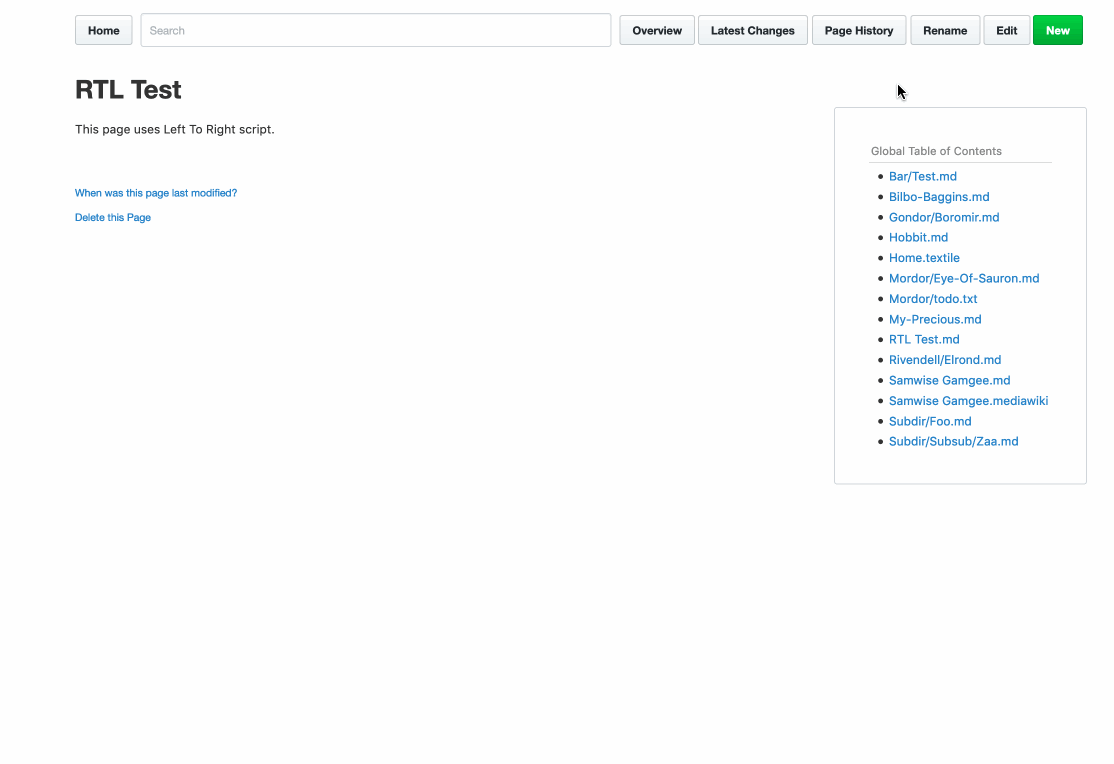Open Samwise Gamgee.mediawiki link
Screen dimensions: 1114x764
(967, 401)
